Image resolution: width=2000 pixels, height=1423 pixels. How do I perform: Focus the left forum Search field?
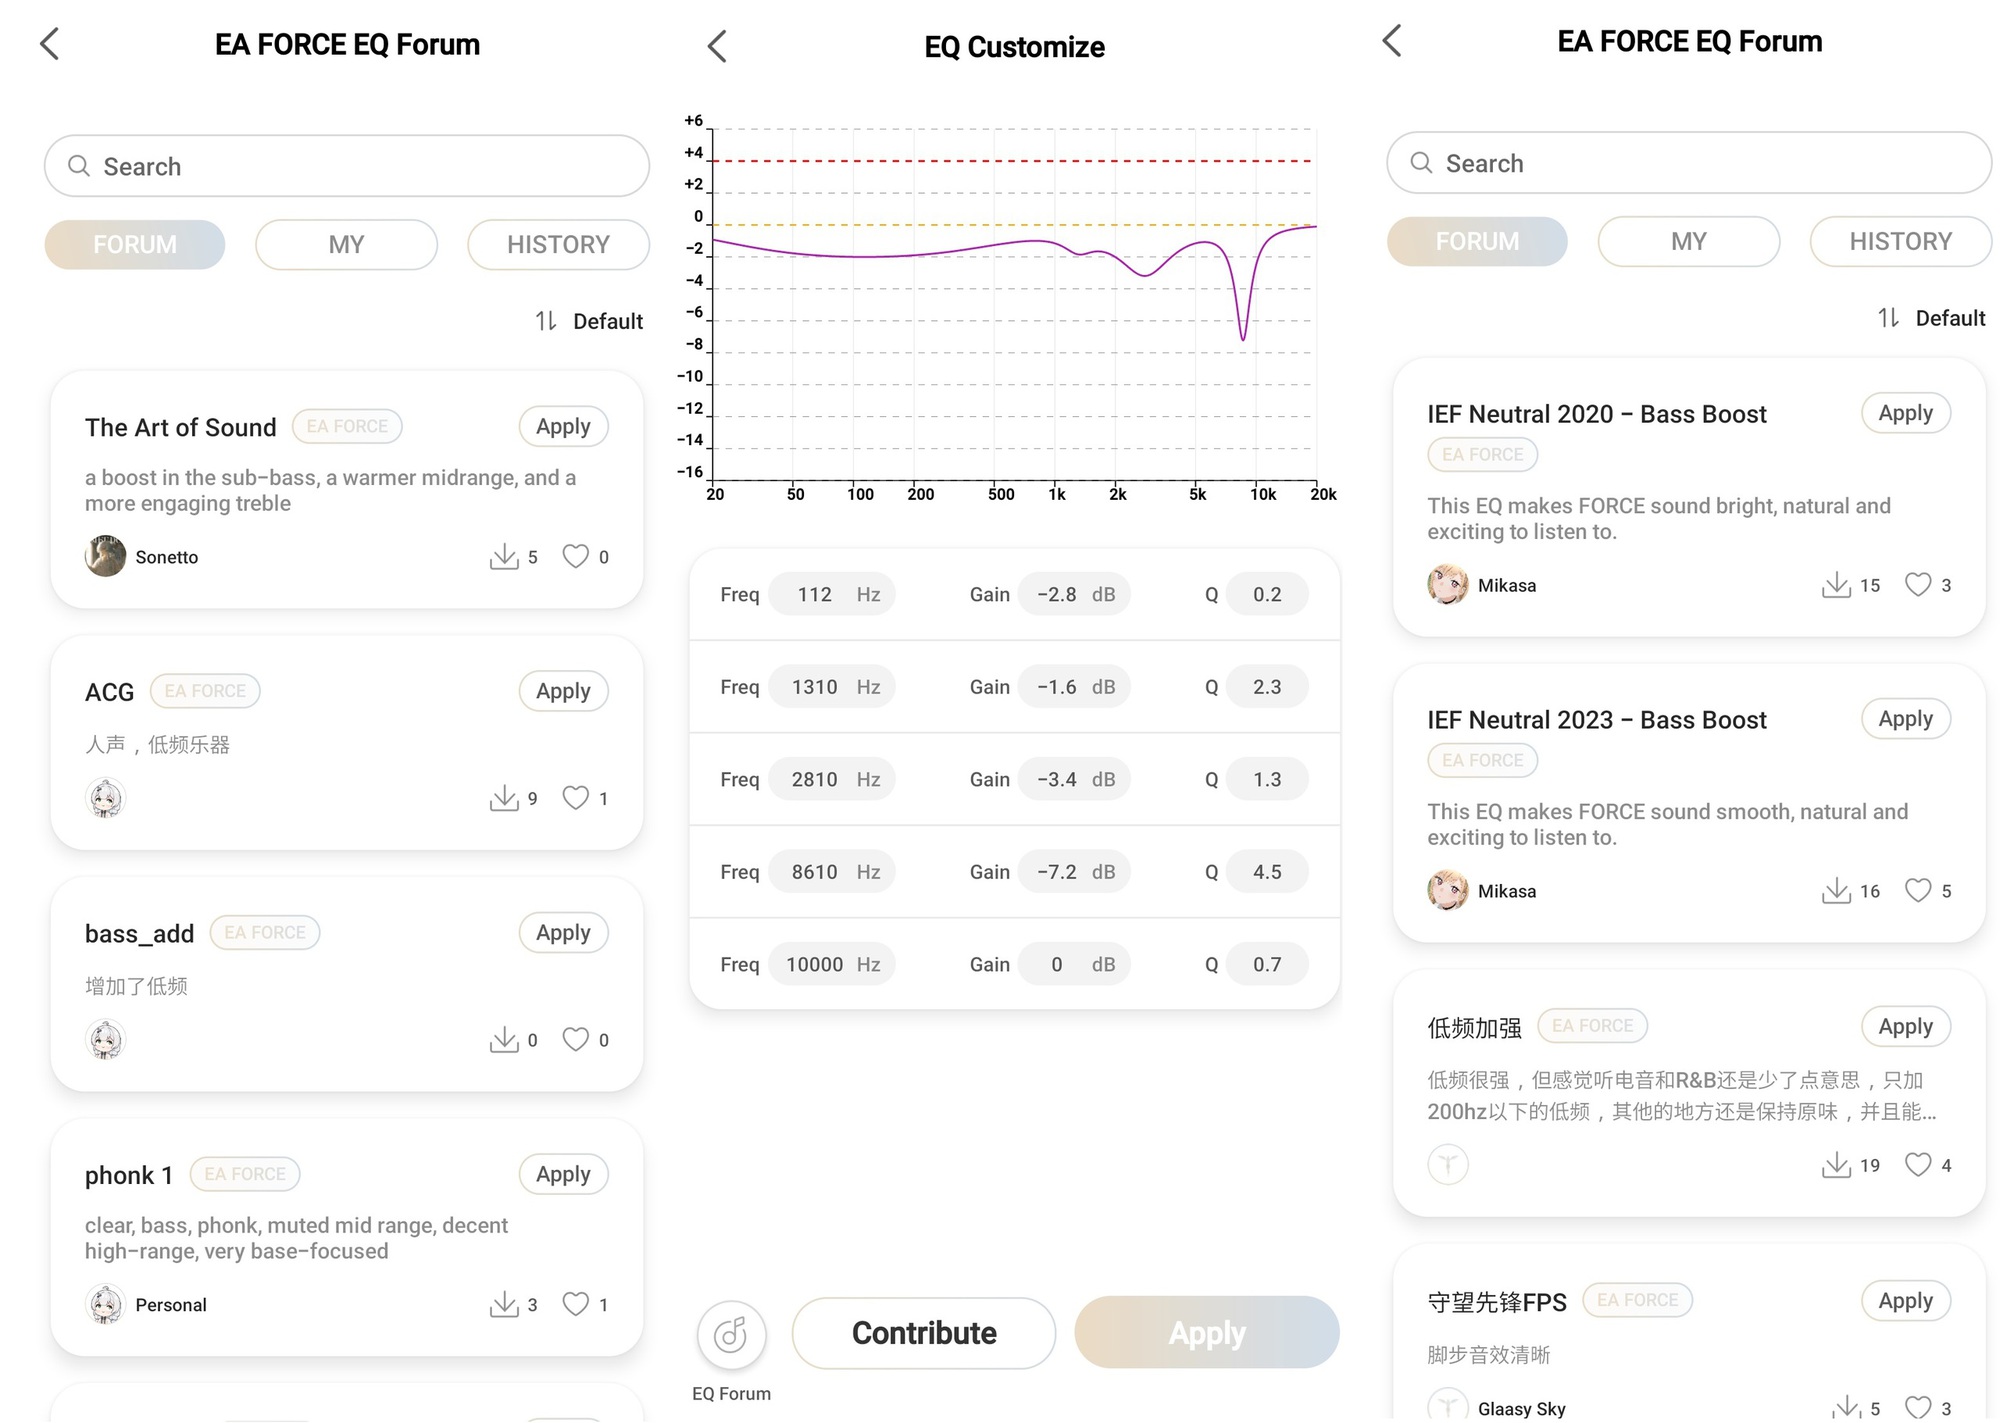(346, 166)
